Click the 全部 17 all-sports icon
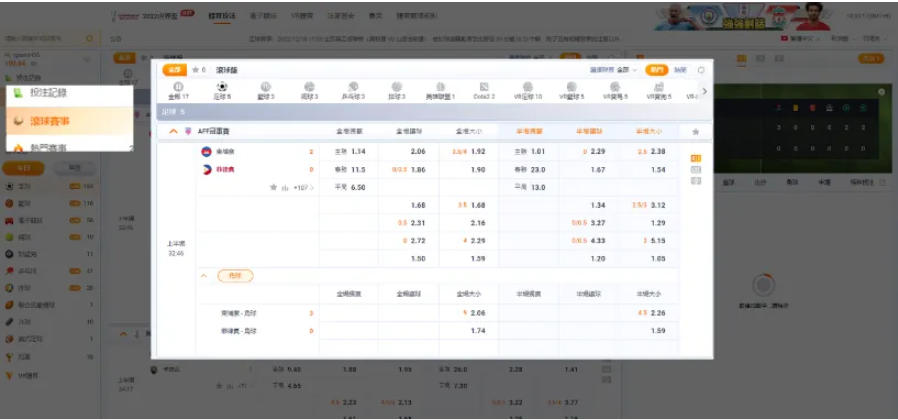Viewport: 898px width, 420px height. coord(177,88)
